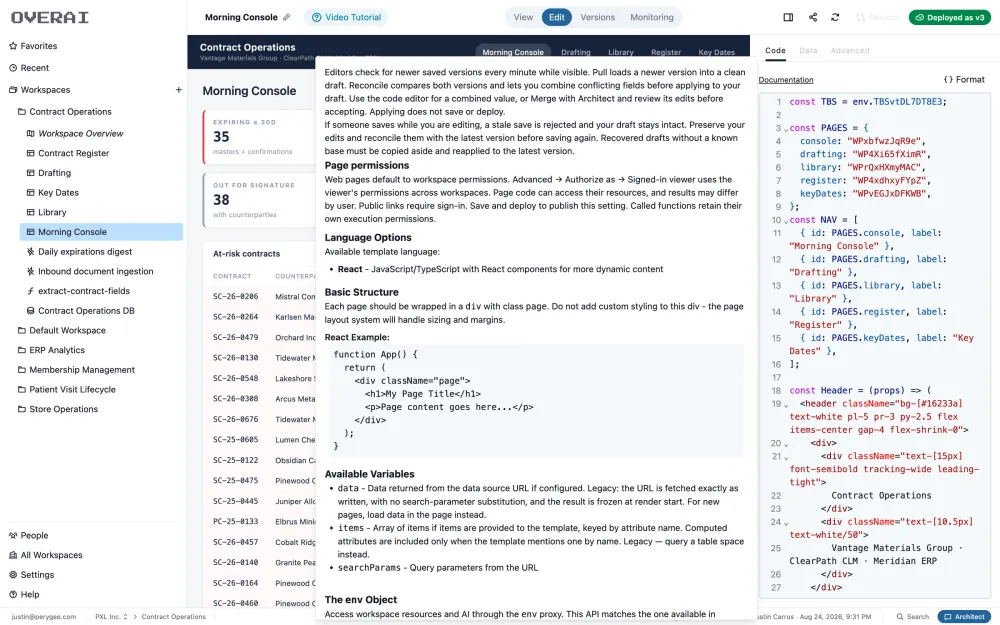Select the Code tab in editor panel
The image size is (1000, 625).
coord(775,50)
